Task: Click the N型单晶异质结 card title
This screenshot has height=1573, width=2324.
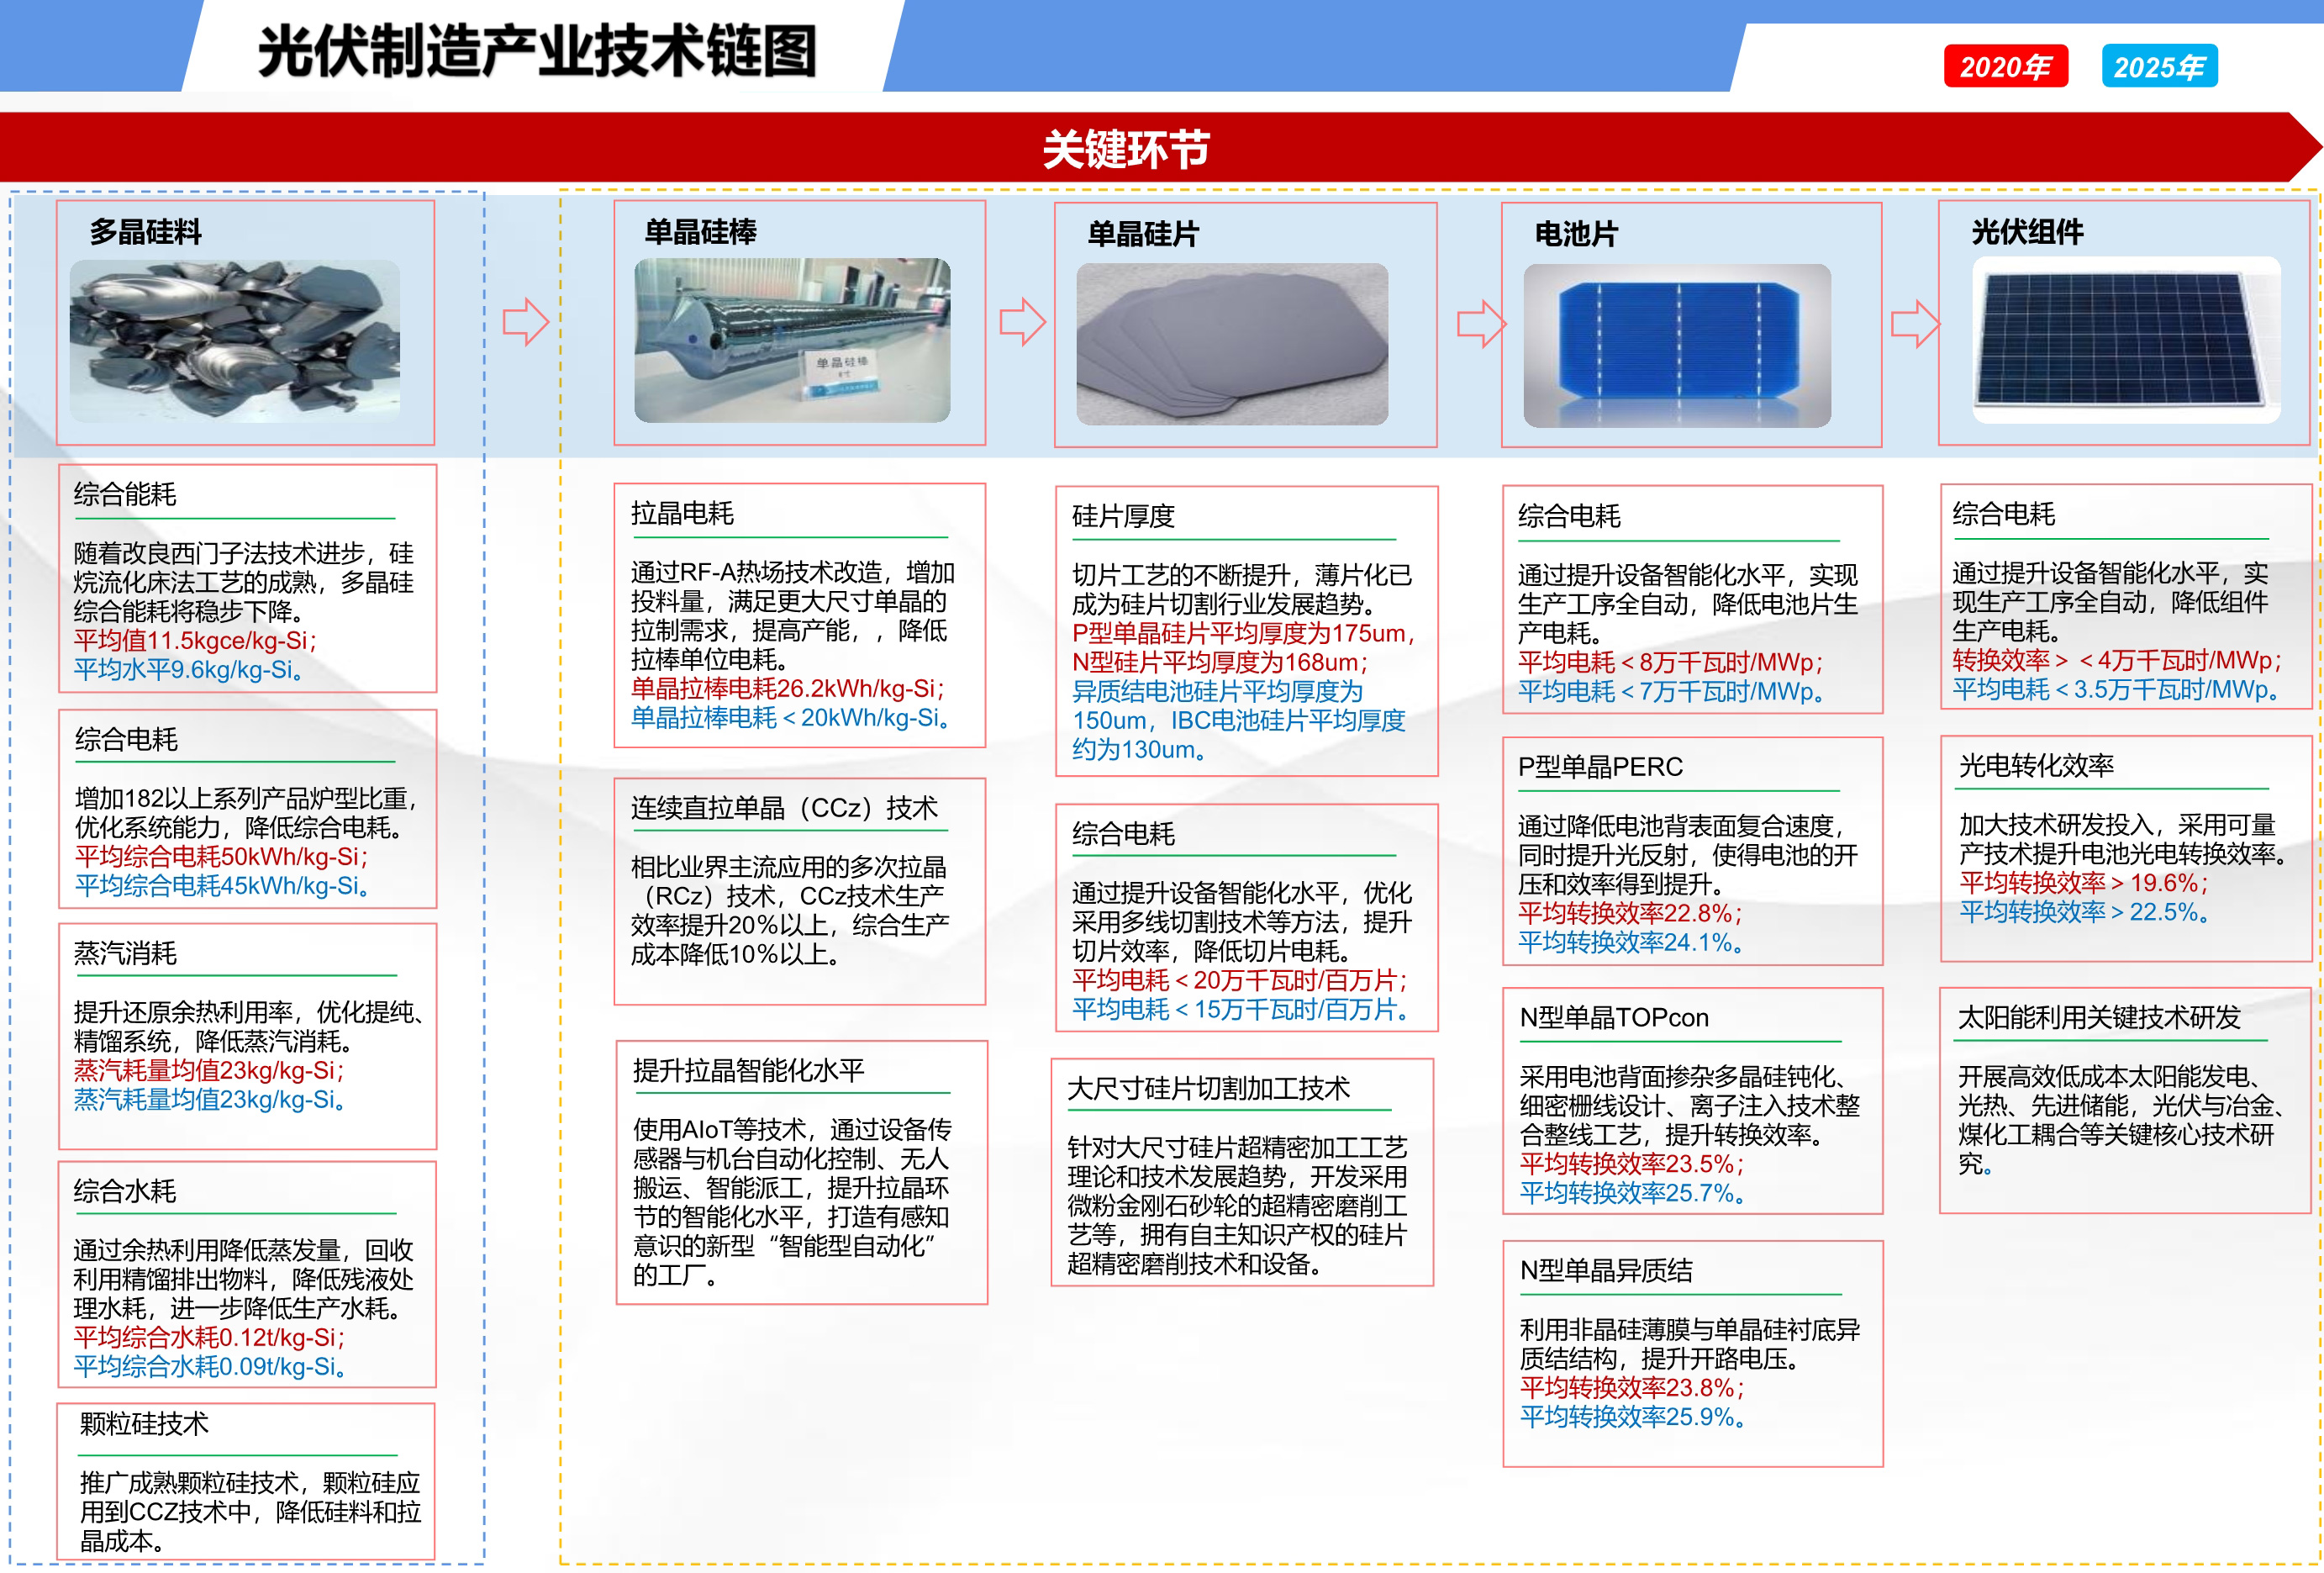Action: point(1606,1271)
